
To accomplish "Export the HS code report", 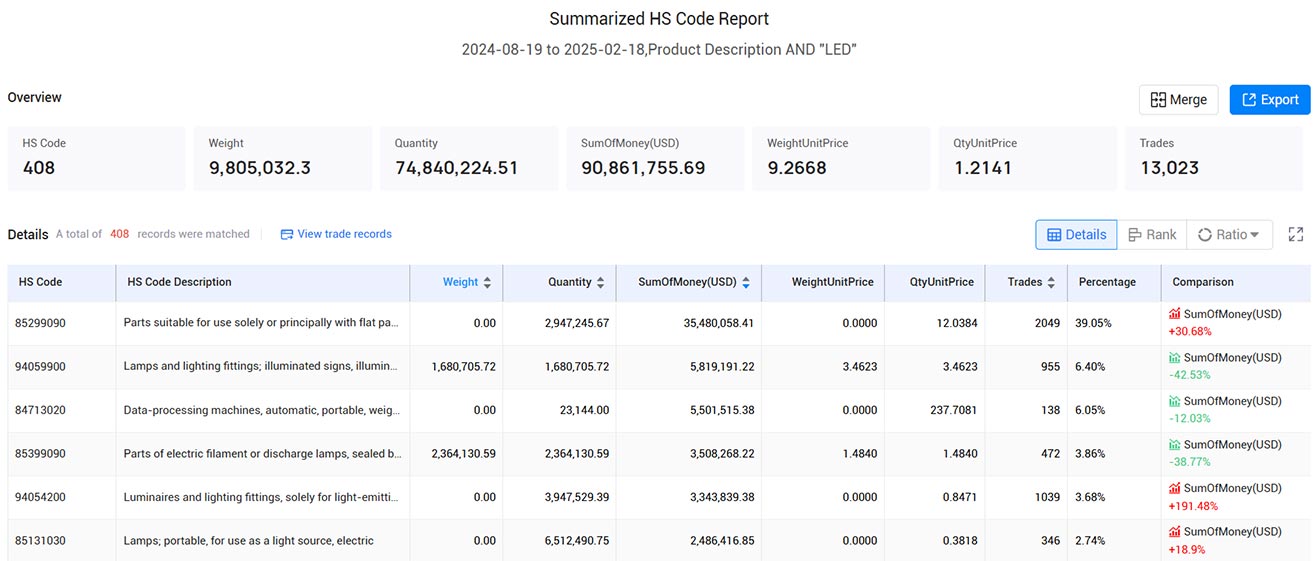I will point(1269,99).
